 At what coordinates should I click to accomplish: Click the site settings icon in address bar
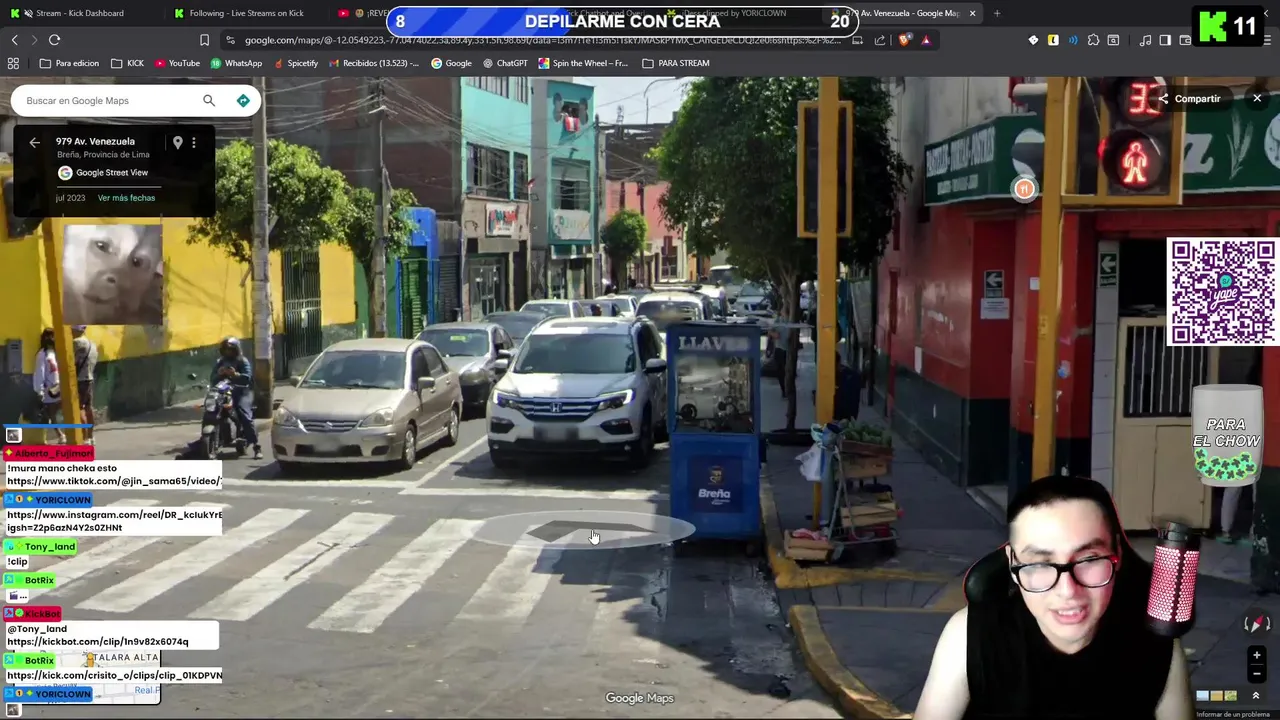click(231, 40)
